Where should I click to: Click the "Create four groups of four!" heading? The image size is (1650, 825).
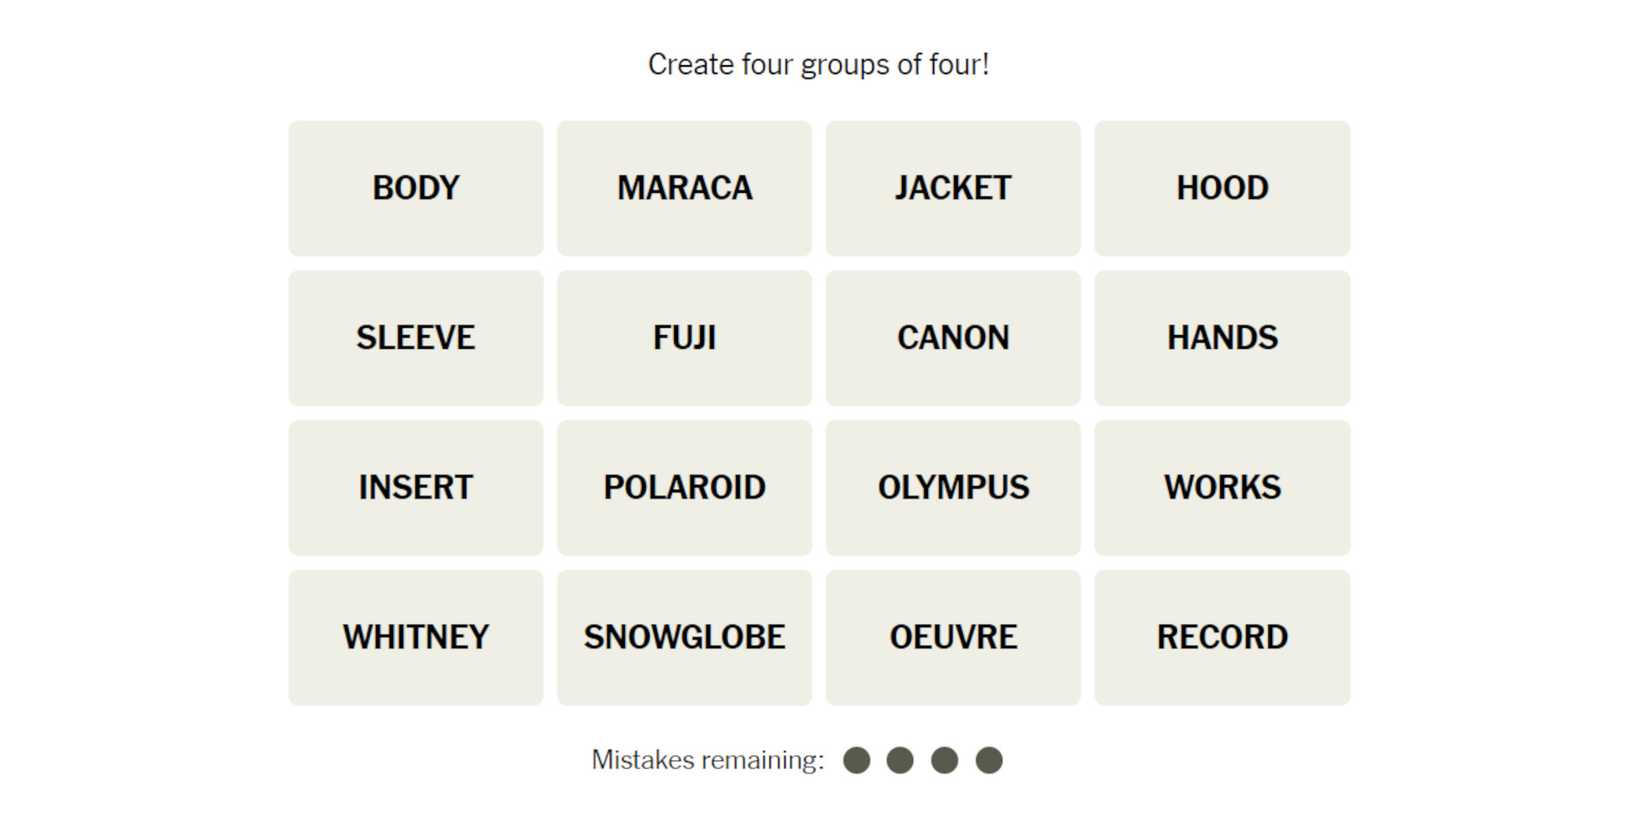click(x=818, y=65)
